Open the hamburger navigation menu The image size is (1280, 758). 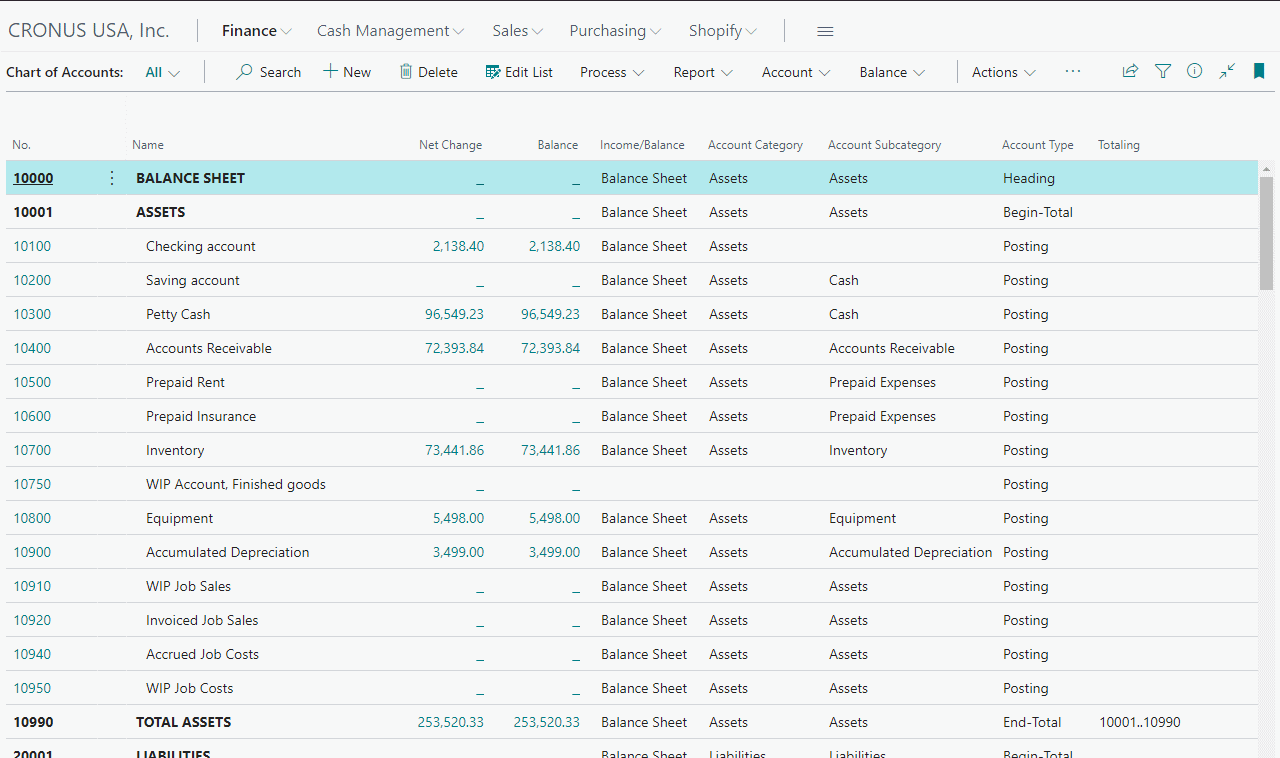pyautogui.click(x=825, y=31)
